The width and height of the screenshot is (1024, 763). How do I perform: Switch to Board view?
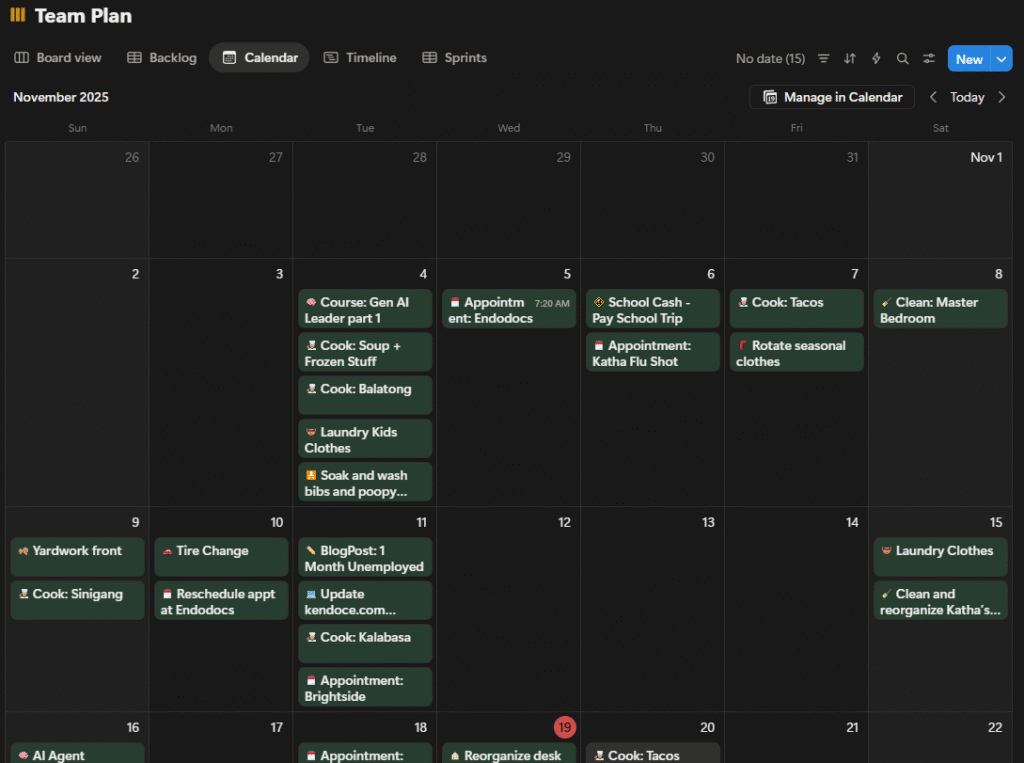tap(57, 58)
